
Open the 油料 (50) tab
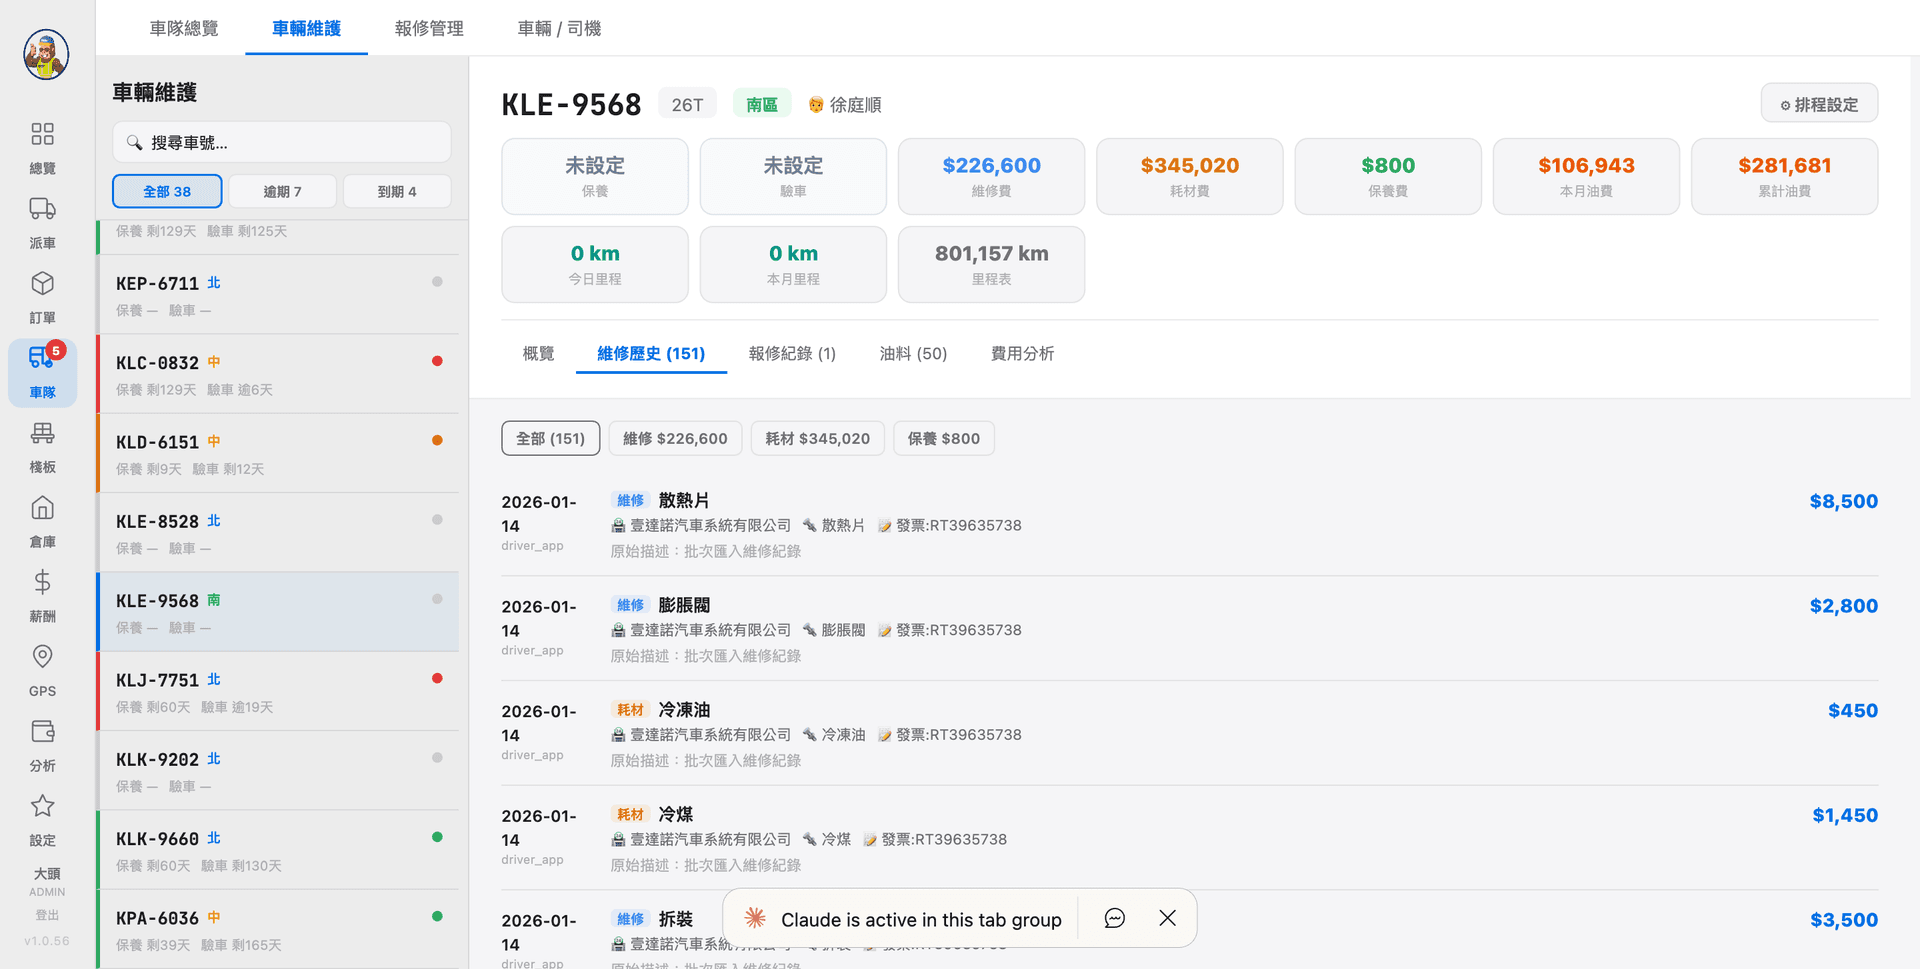[912, 353]
